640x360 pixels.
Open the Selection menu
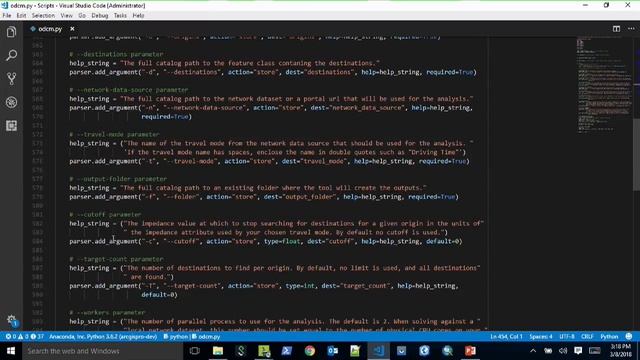click(x=43, y=16)
